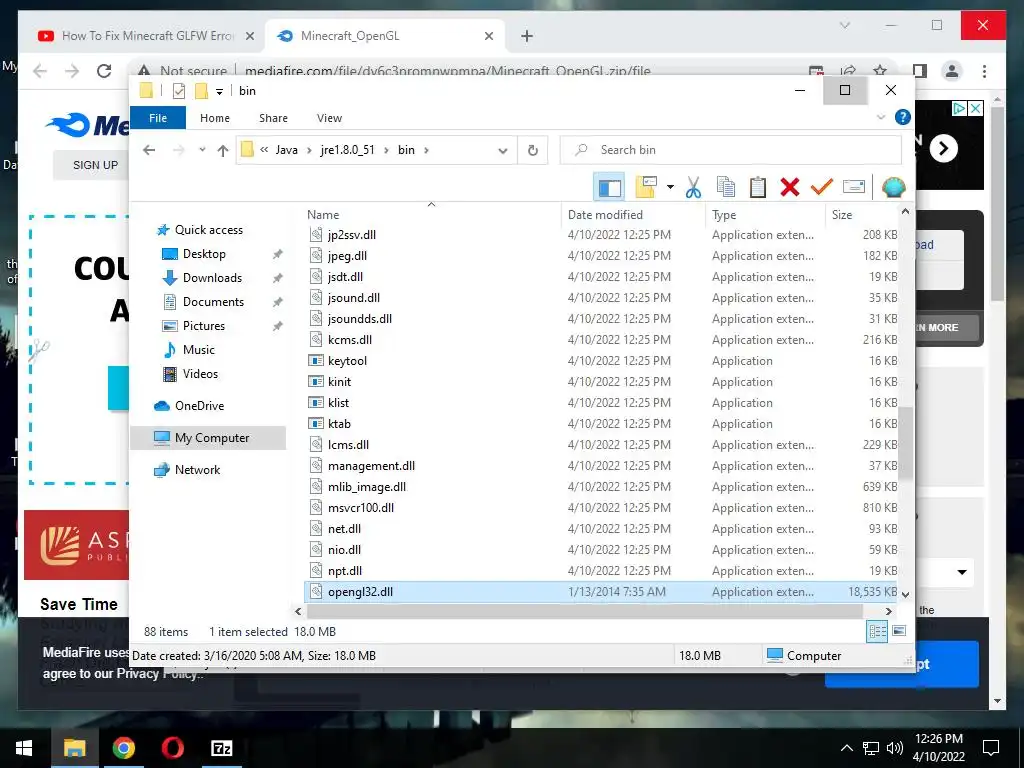Open the Share ribbon tab
1024x768 pixels.
[273, 118]
